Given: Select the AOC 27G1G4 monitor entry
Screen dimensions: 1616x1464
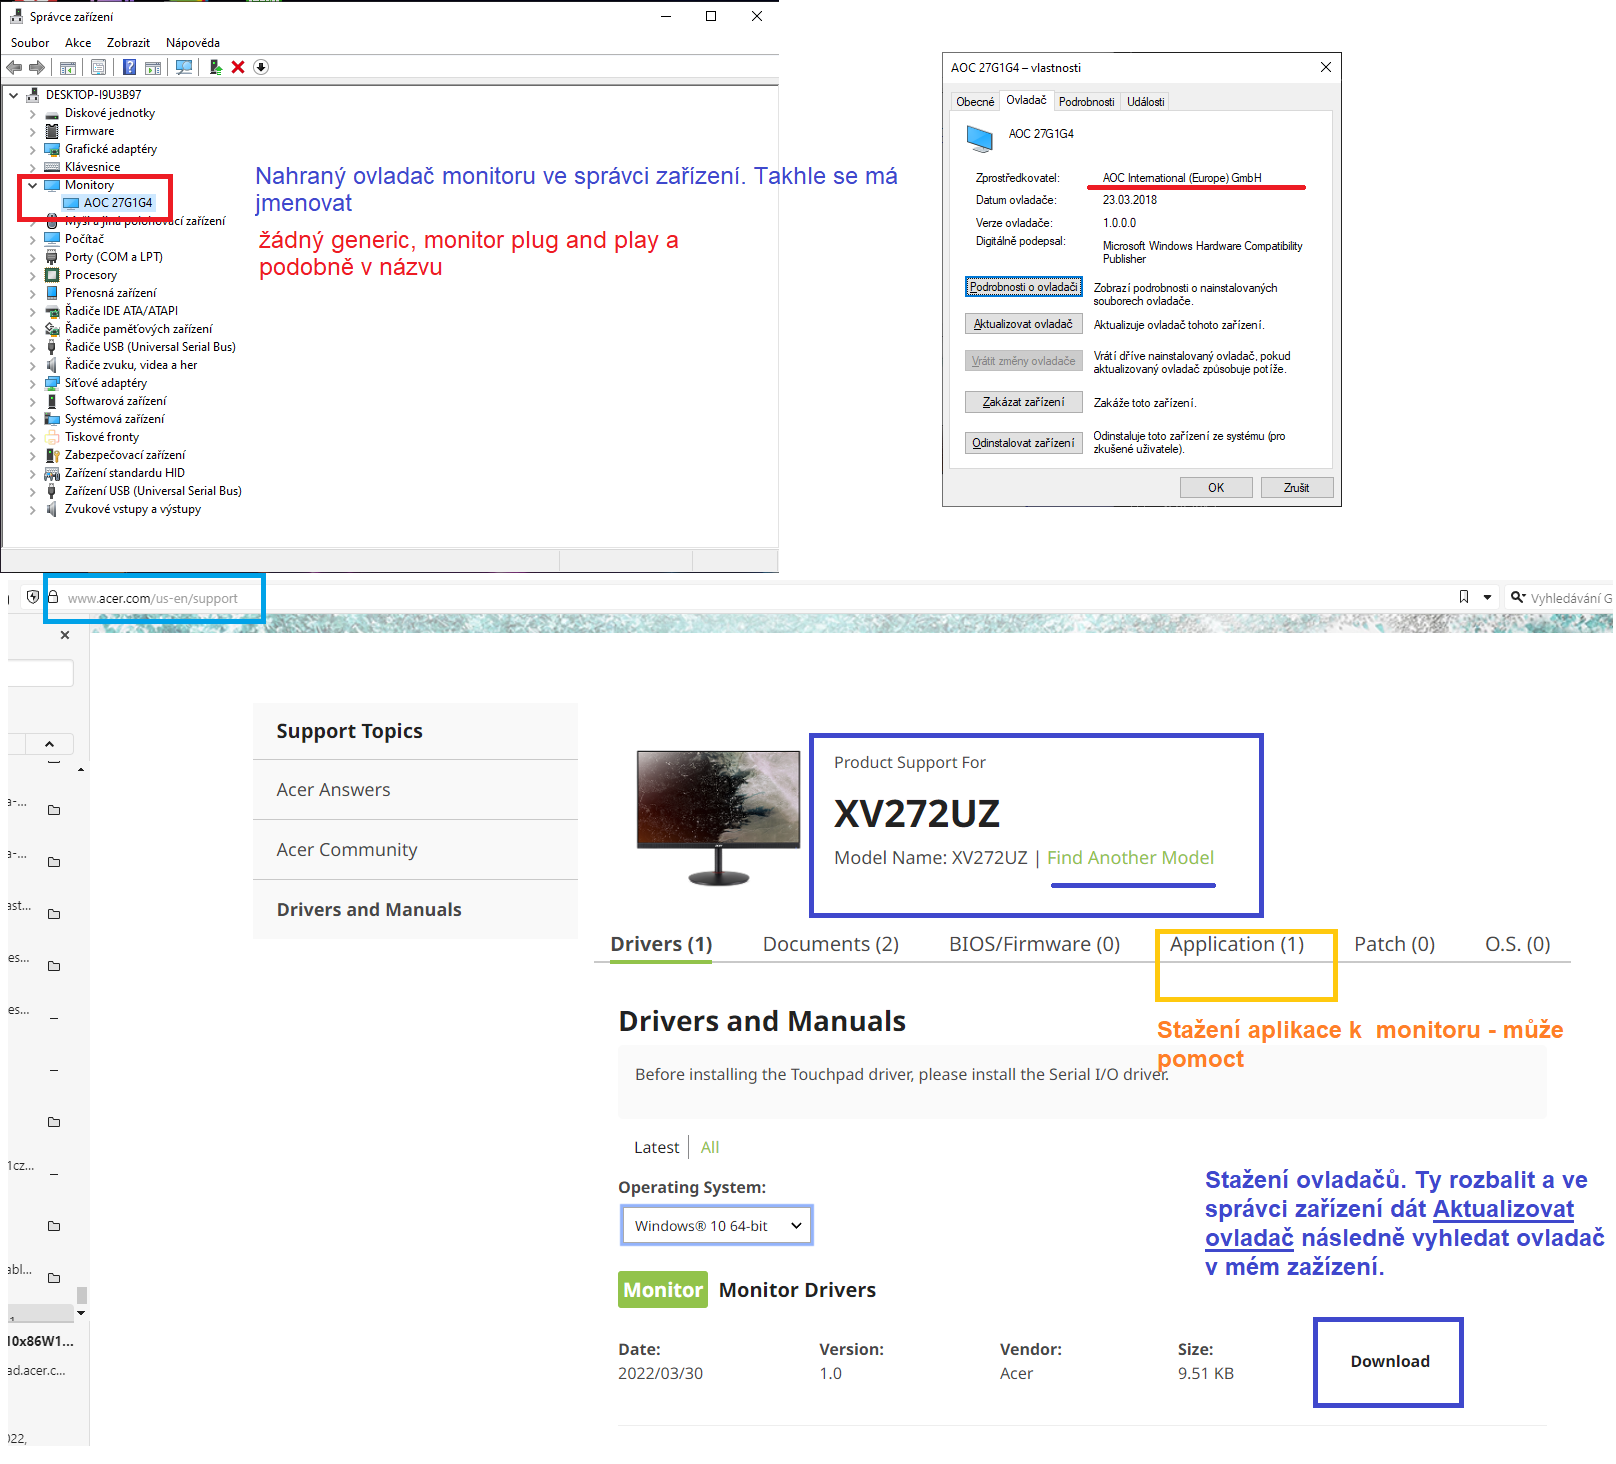Looking at the screenshot, I should click(108, 203).
